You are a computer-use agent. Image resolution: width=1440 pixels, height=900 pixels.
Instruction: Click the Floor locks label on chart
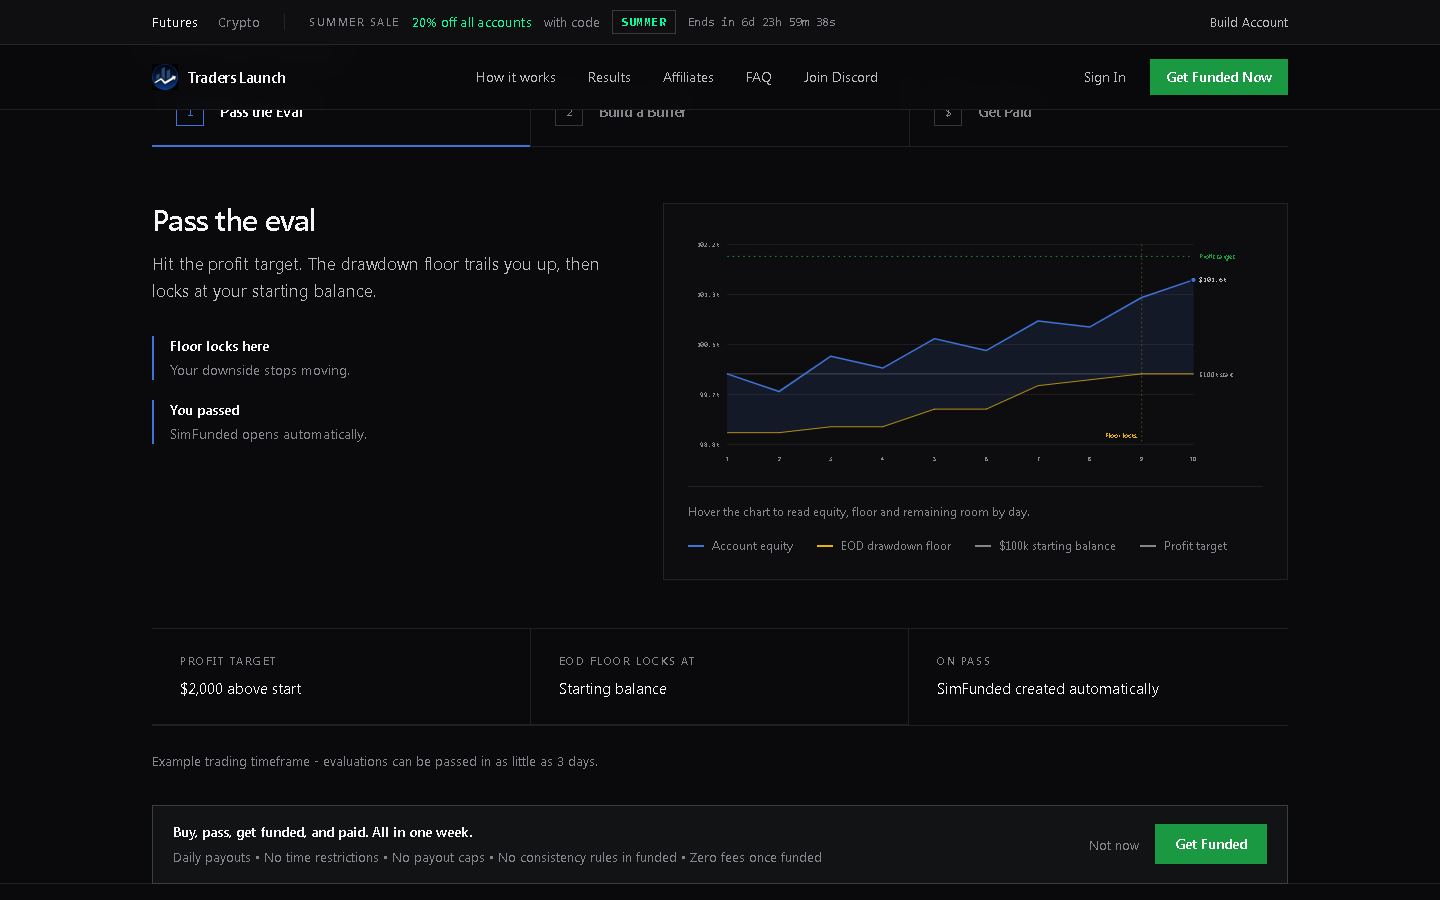tap(1121, 436)
